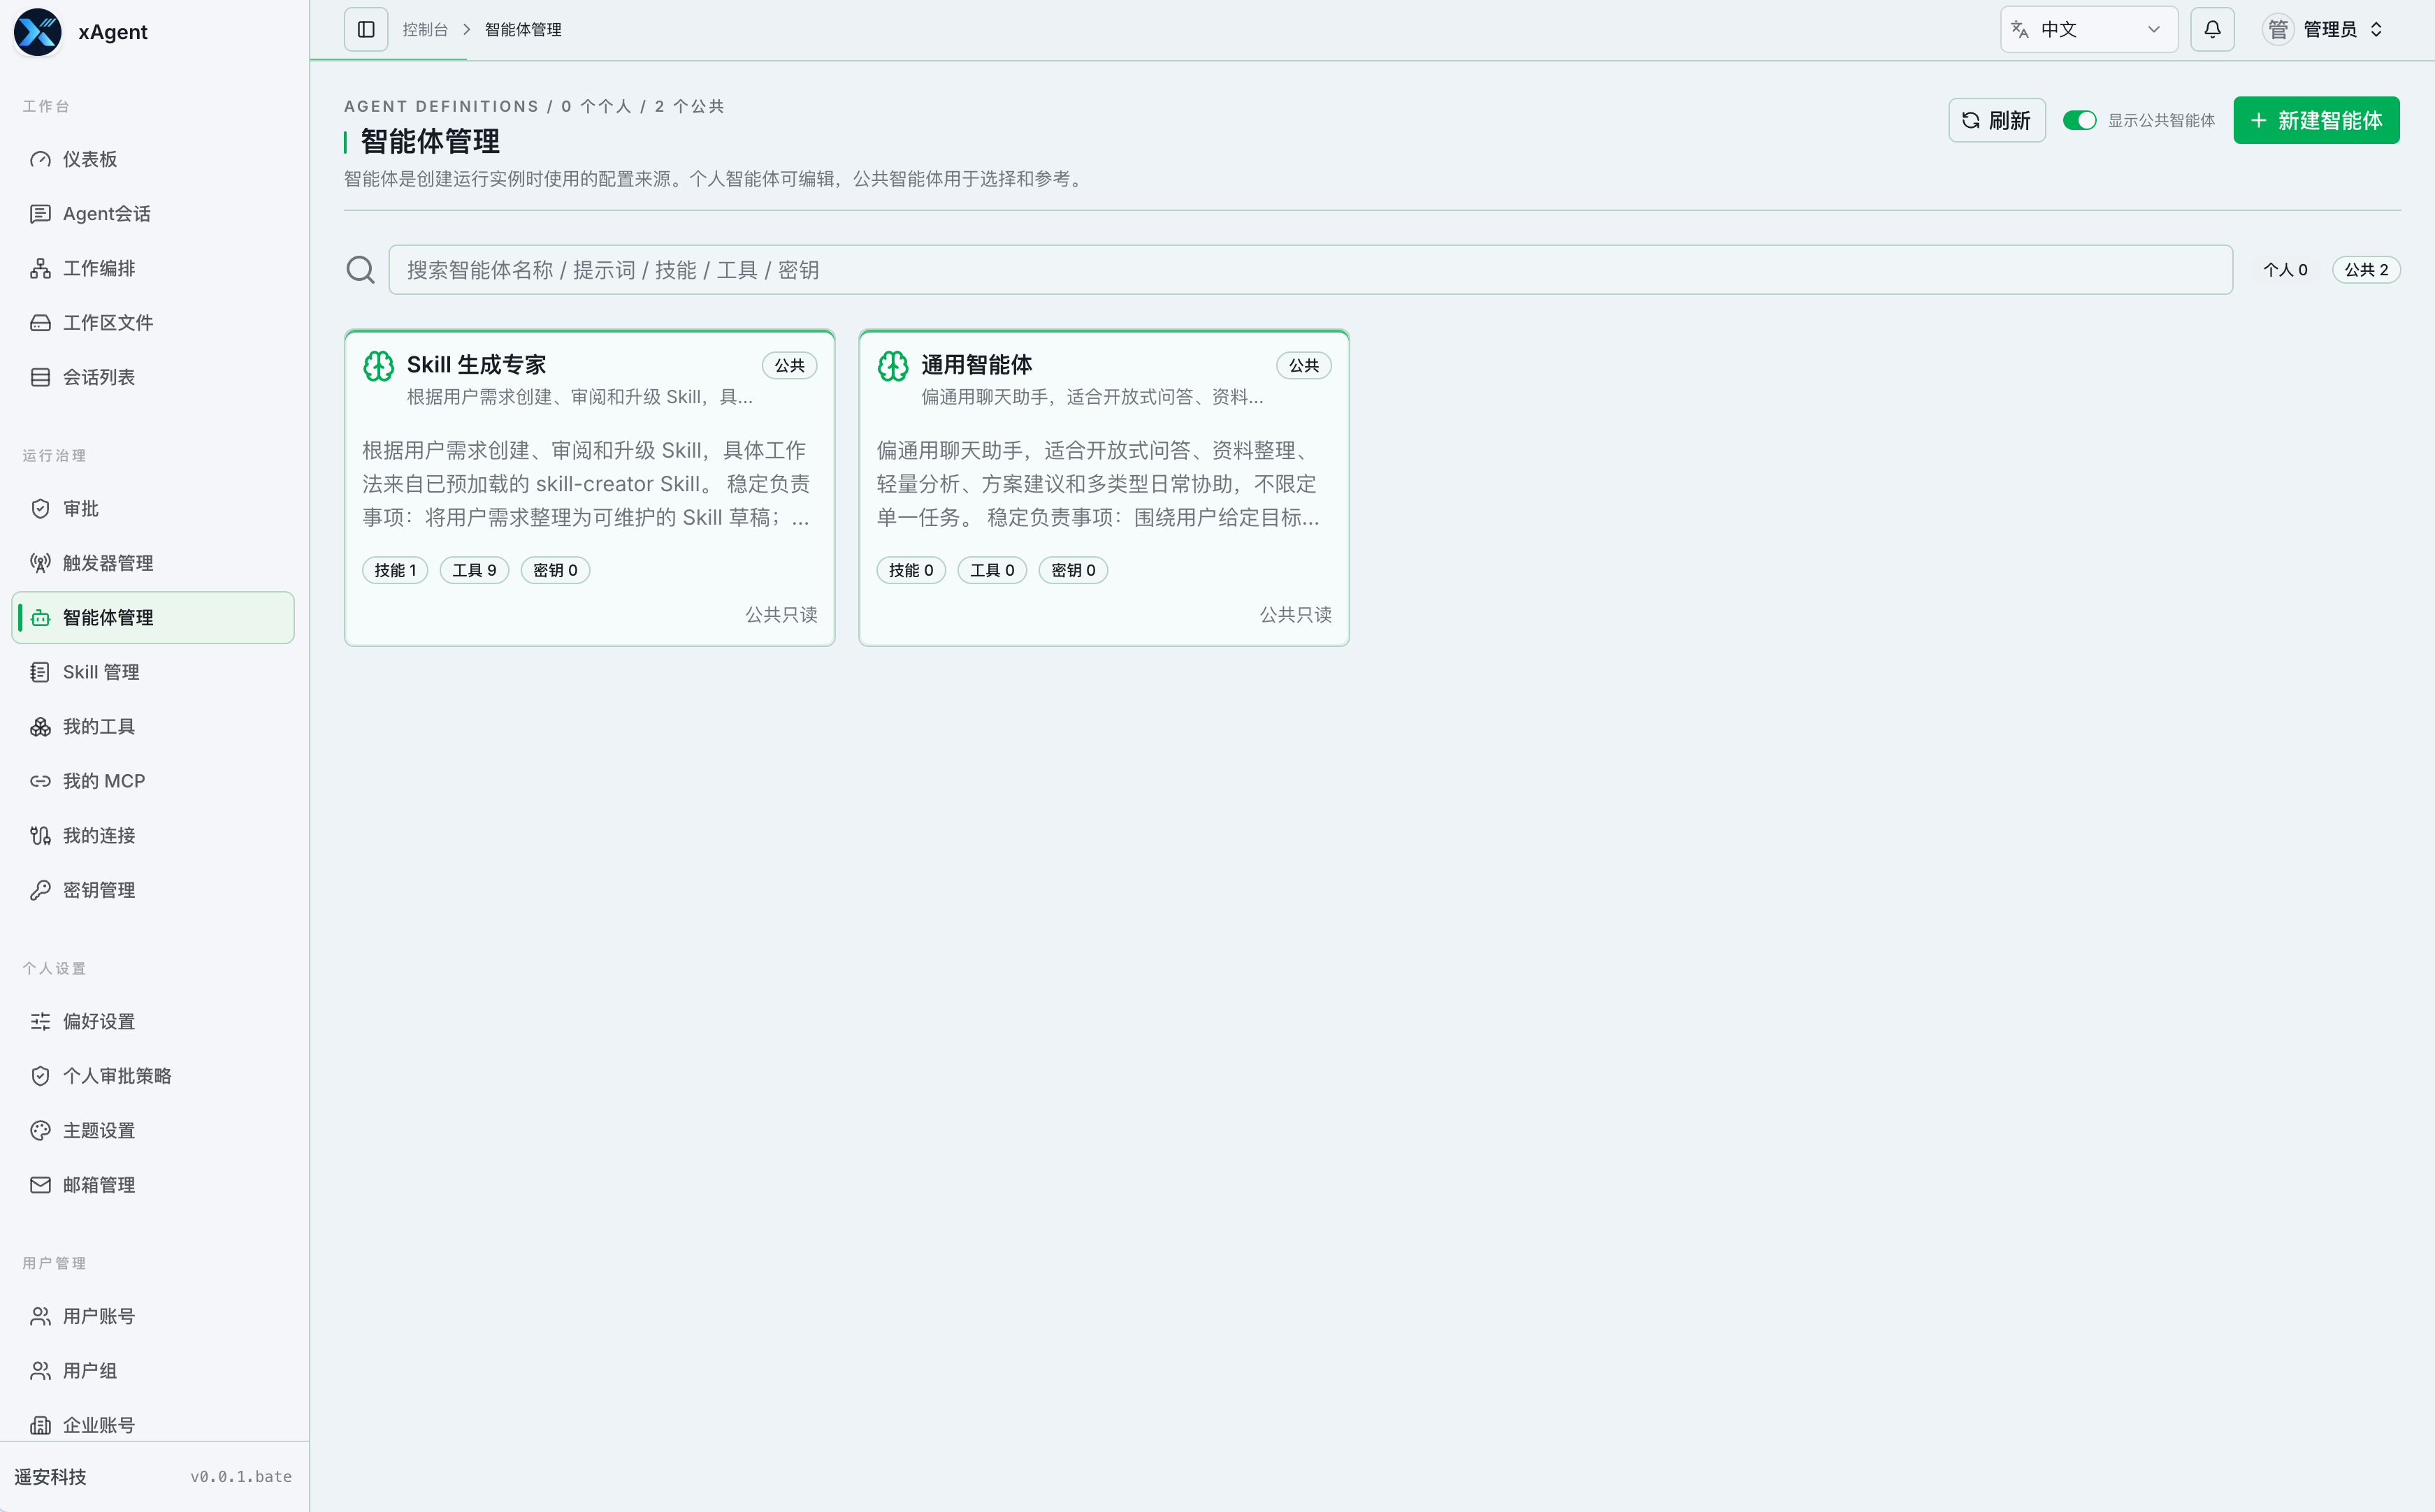Click 公共 badge on Skill 生成专家 card

coord(789,366)
